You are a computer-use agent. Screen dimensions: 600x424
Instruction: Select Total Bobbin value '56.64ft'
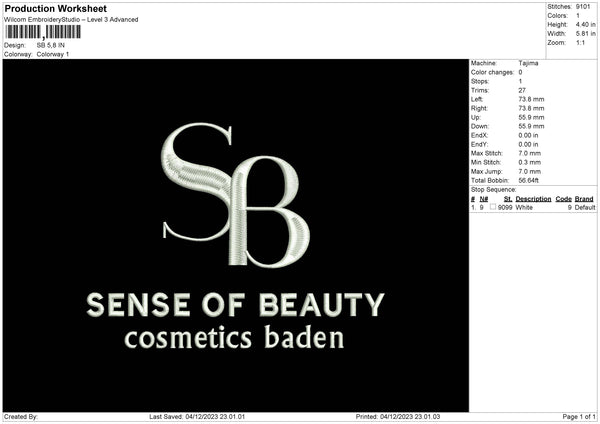528,181
